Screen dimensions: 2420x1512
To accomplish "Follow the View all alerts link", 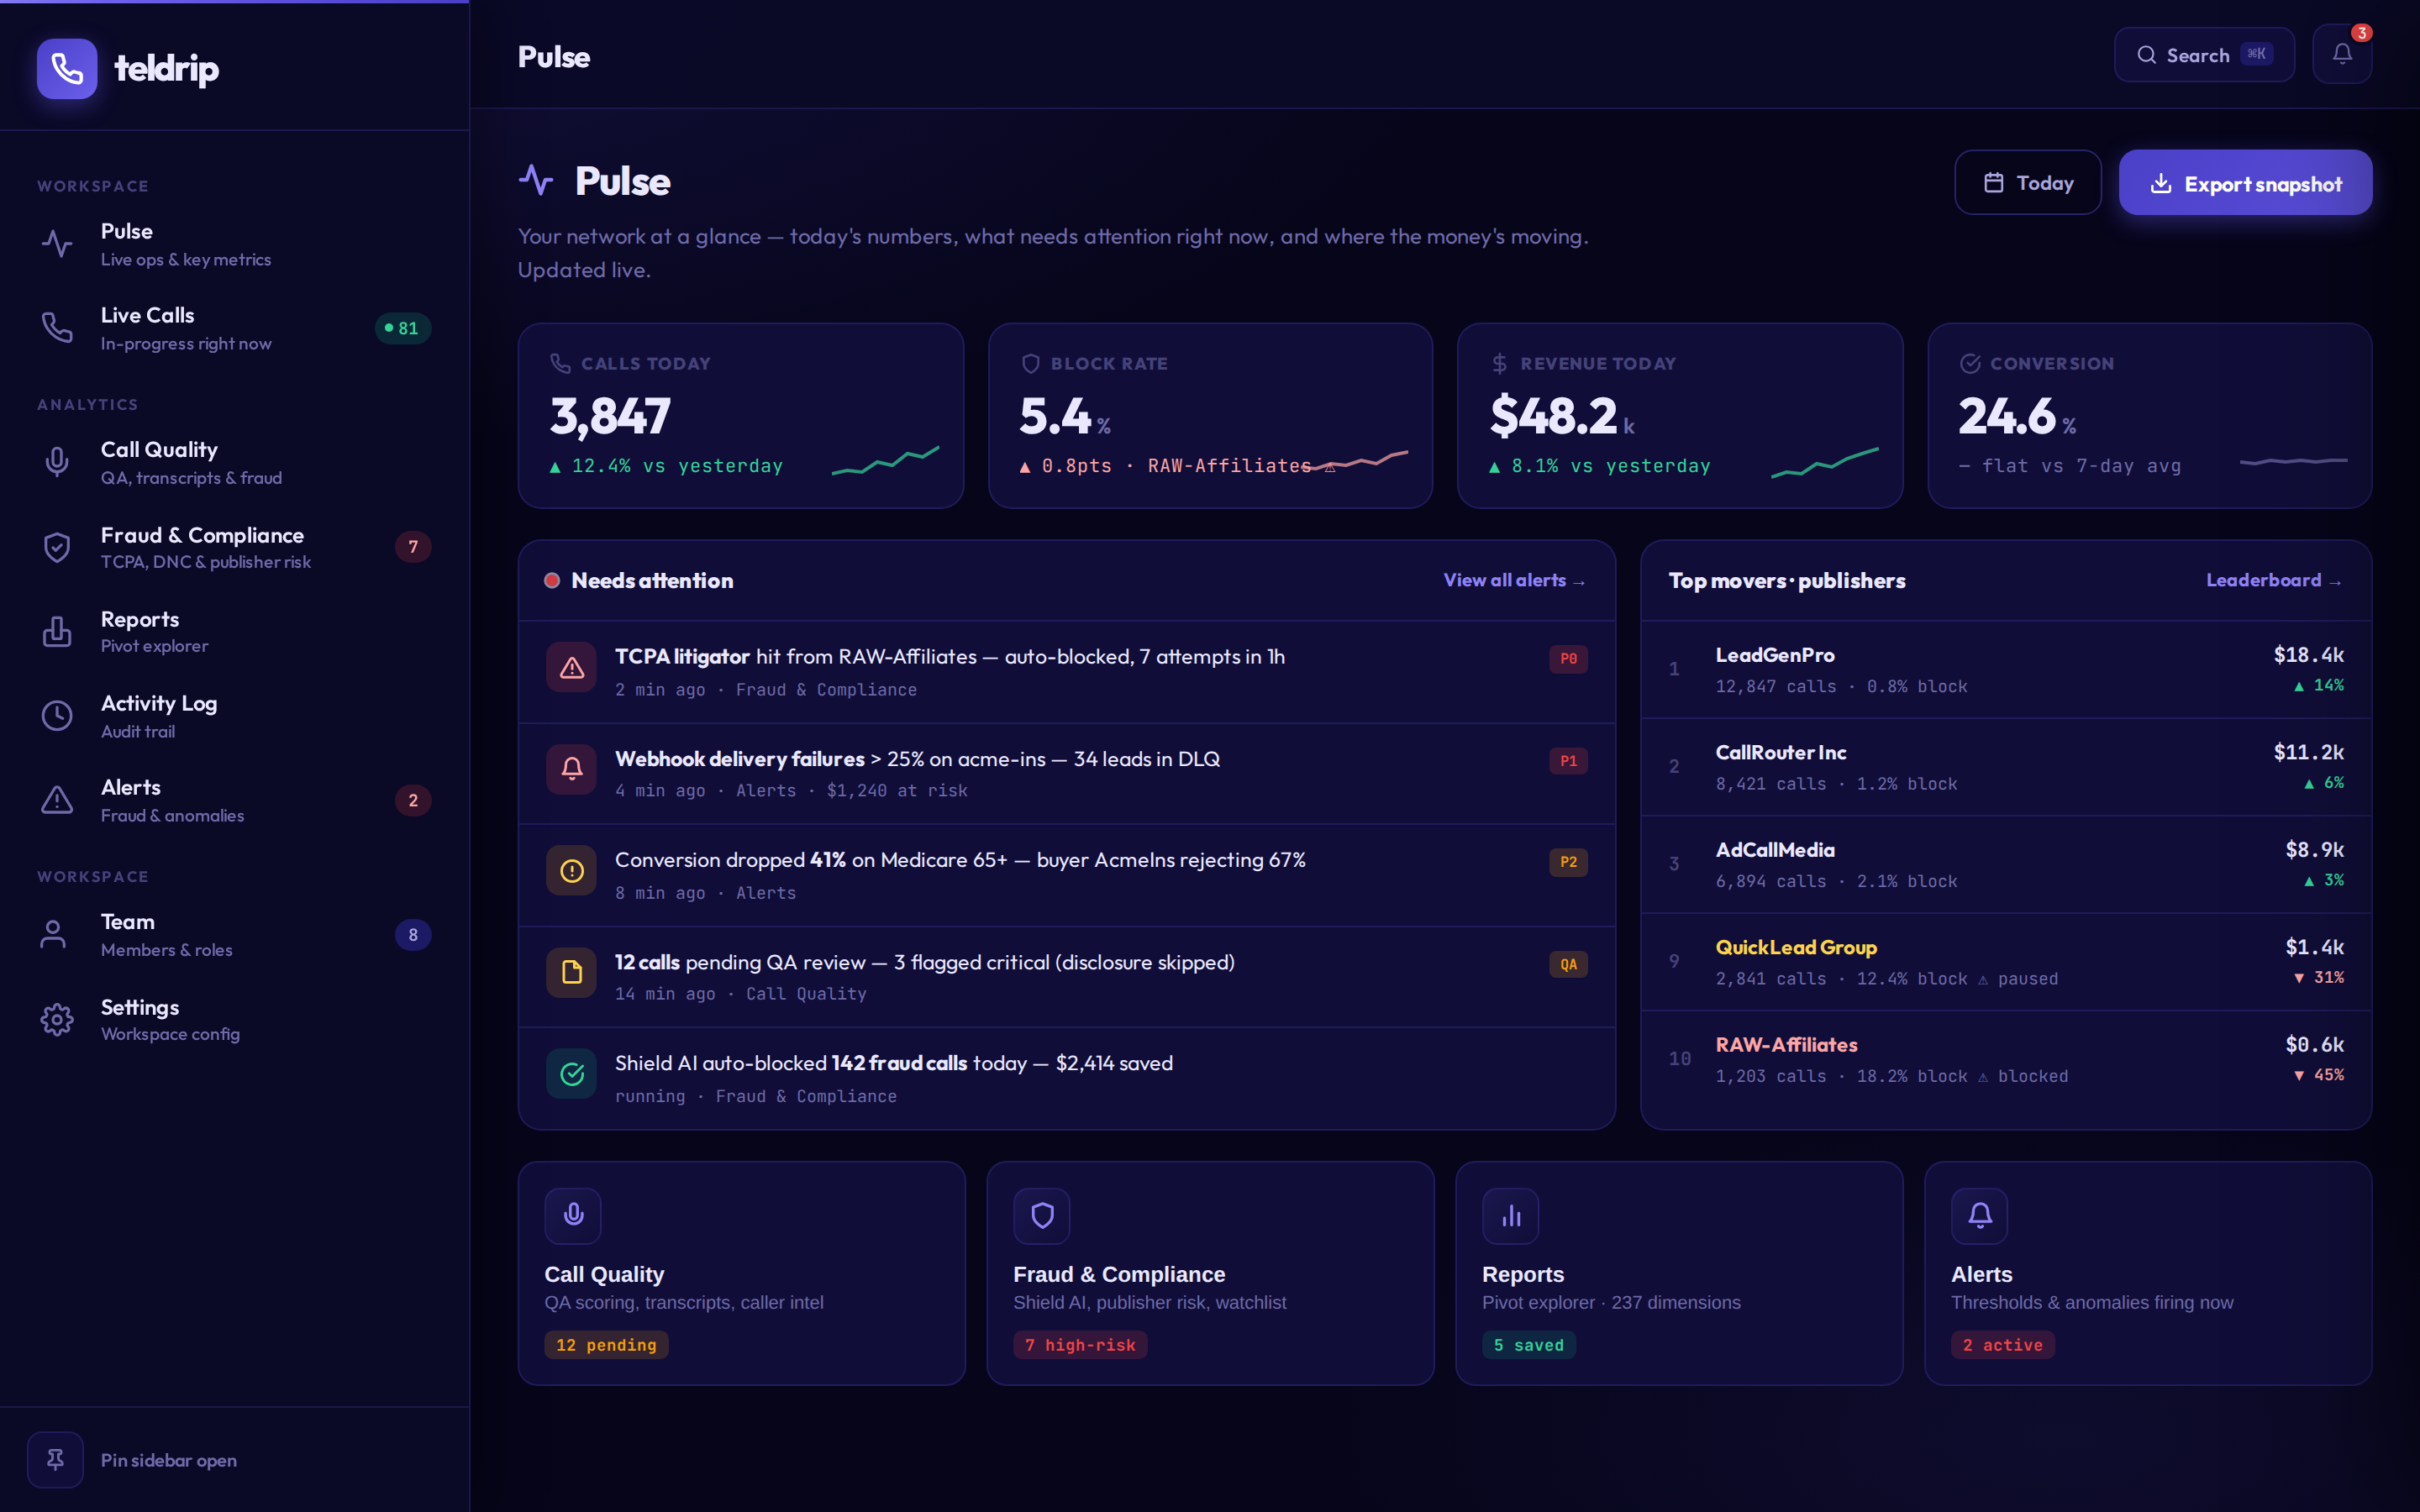I will point(1514,580).
